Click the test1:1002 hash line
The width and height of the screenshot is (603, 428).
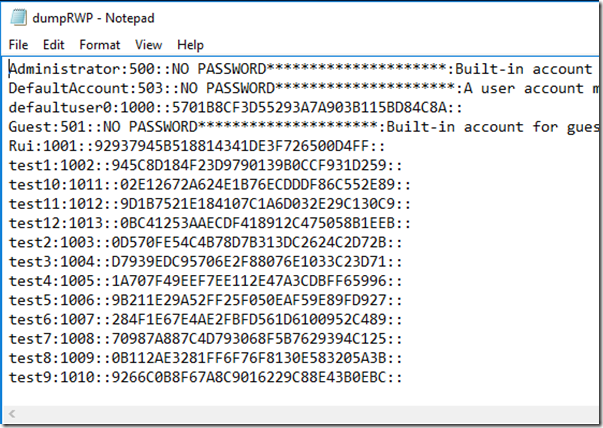(x=205, y=165)
